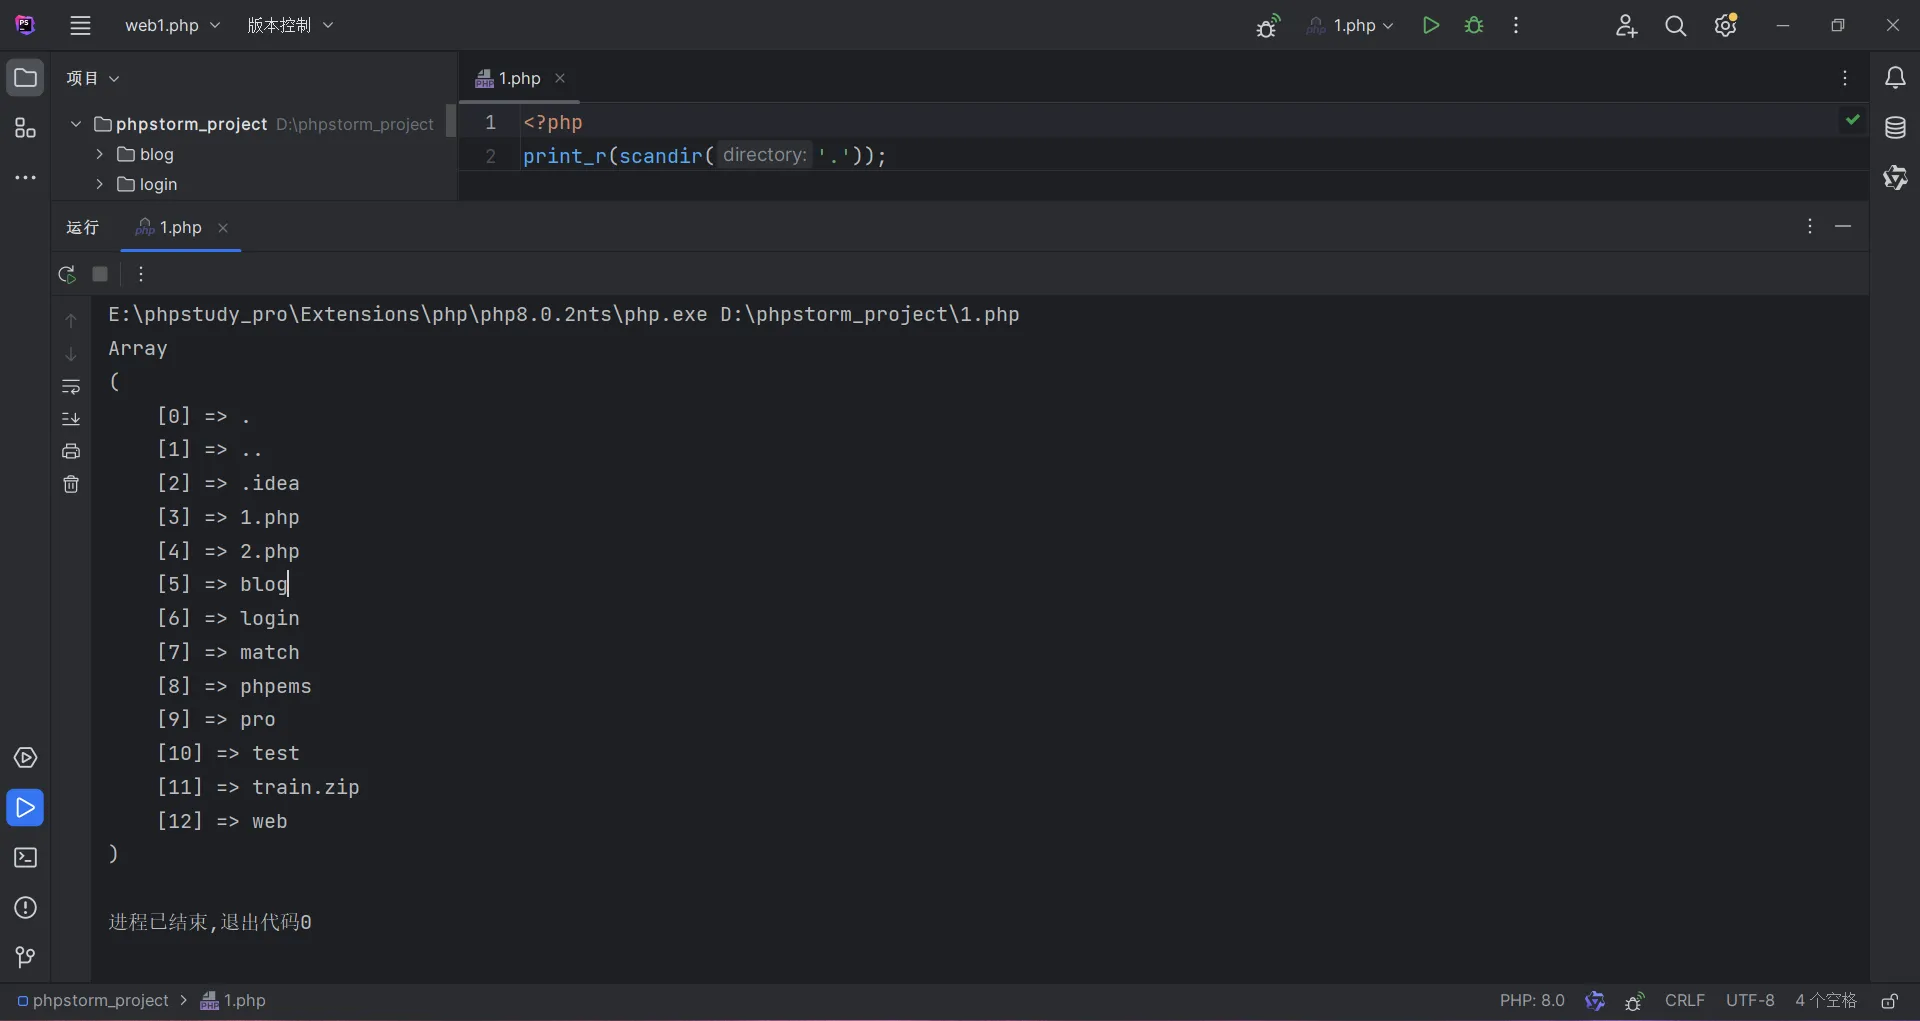Toggle the Project tool window folder icon

25,78
